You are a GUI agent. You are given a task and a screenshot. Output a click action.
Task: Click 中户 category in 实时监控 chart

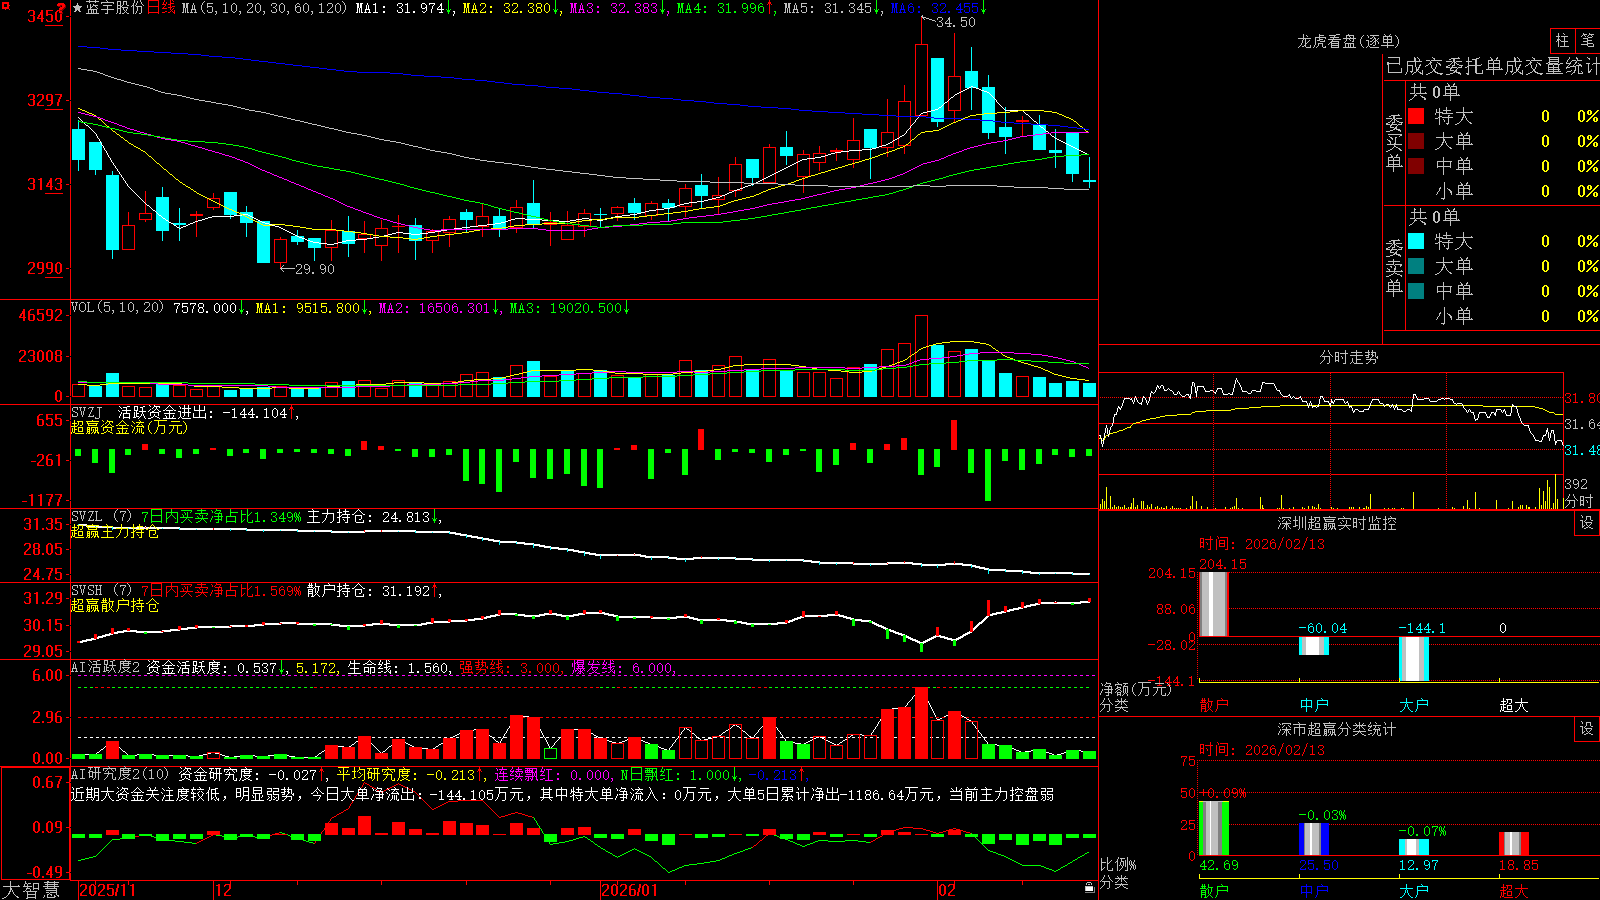click(x=1313, y=705)
